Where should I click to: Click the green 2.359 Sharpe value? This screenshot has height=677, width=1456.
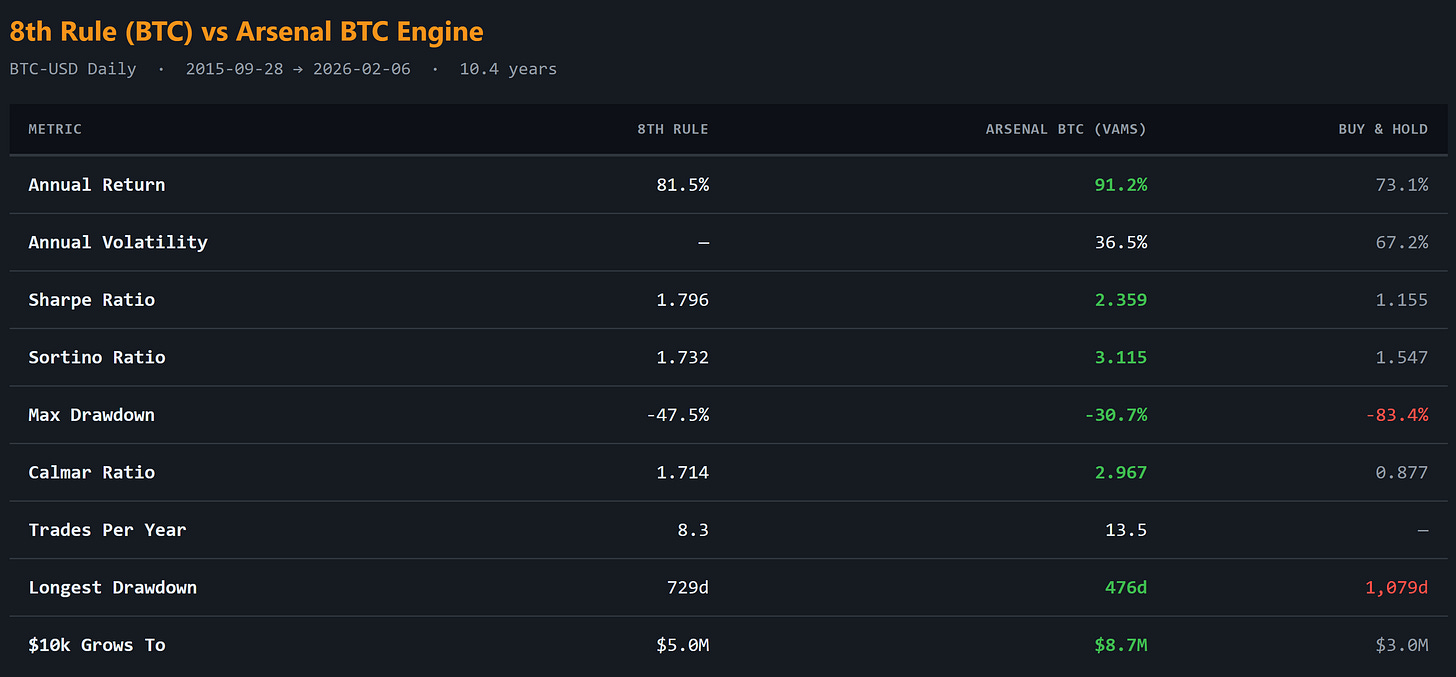click(1121, 299)
